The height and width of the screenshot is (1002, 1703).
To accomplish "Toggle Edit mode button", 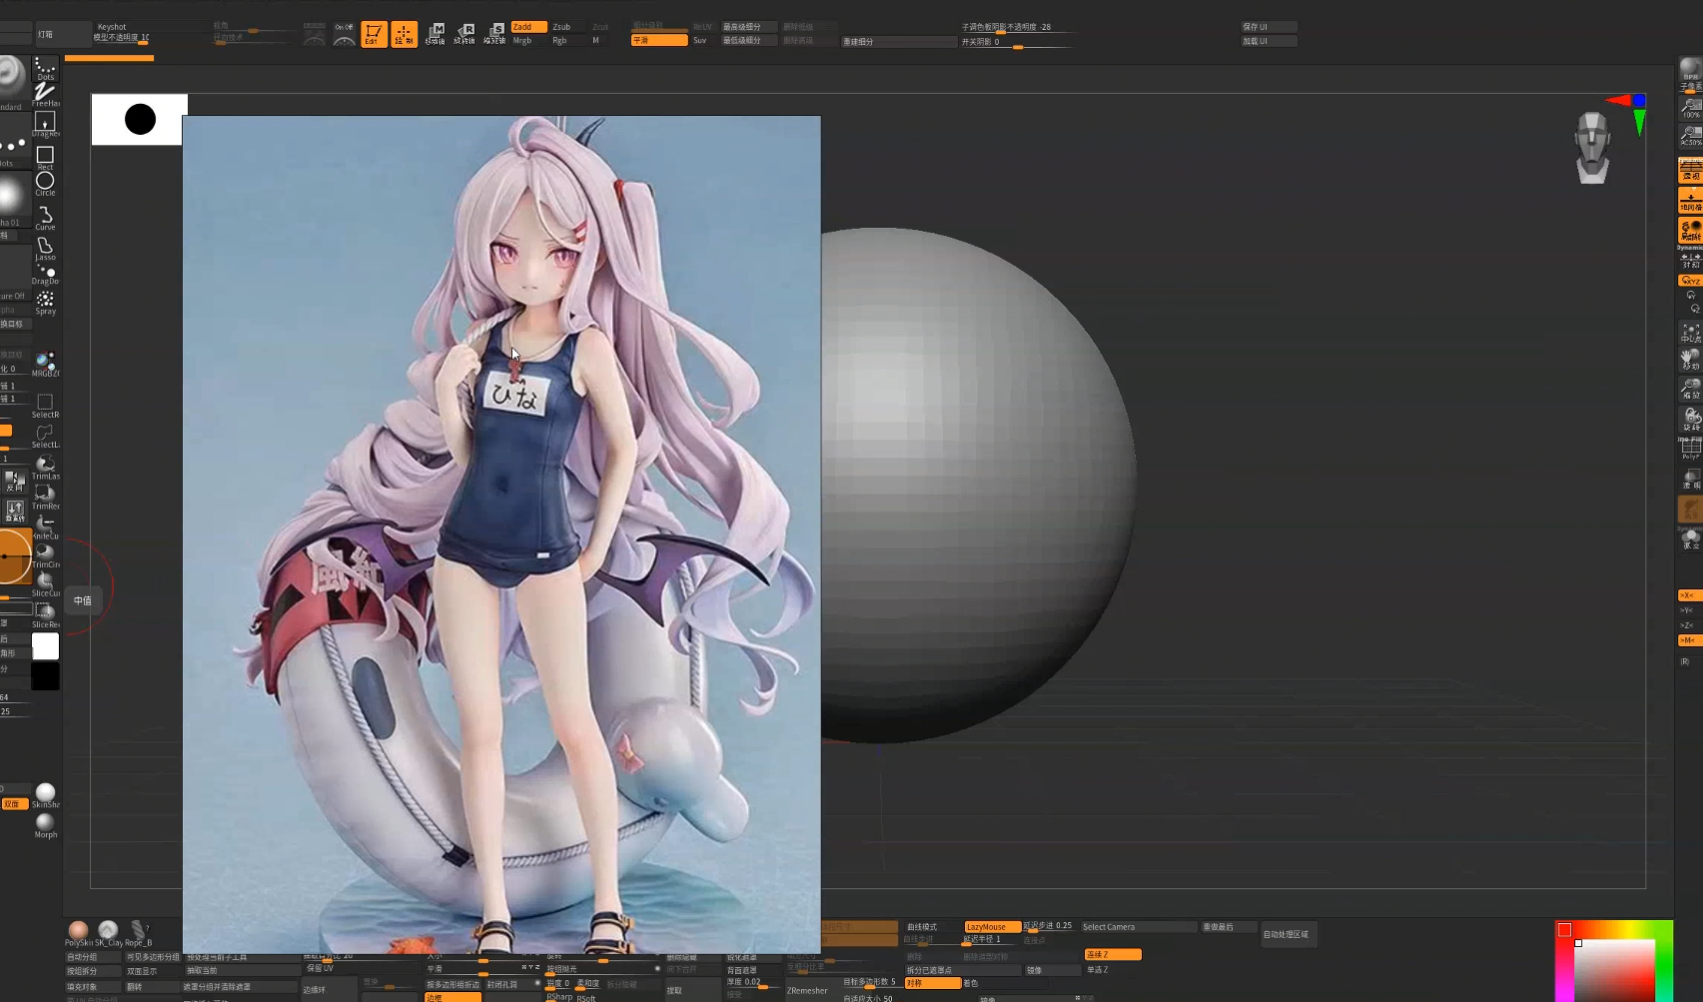I will point(373,34).
